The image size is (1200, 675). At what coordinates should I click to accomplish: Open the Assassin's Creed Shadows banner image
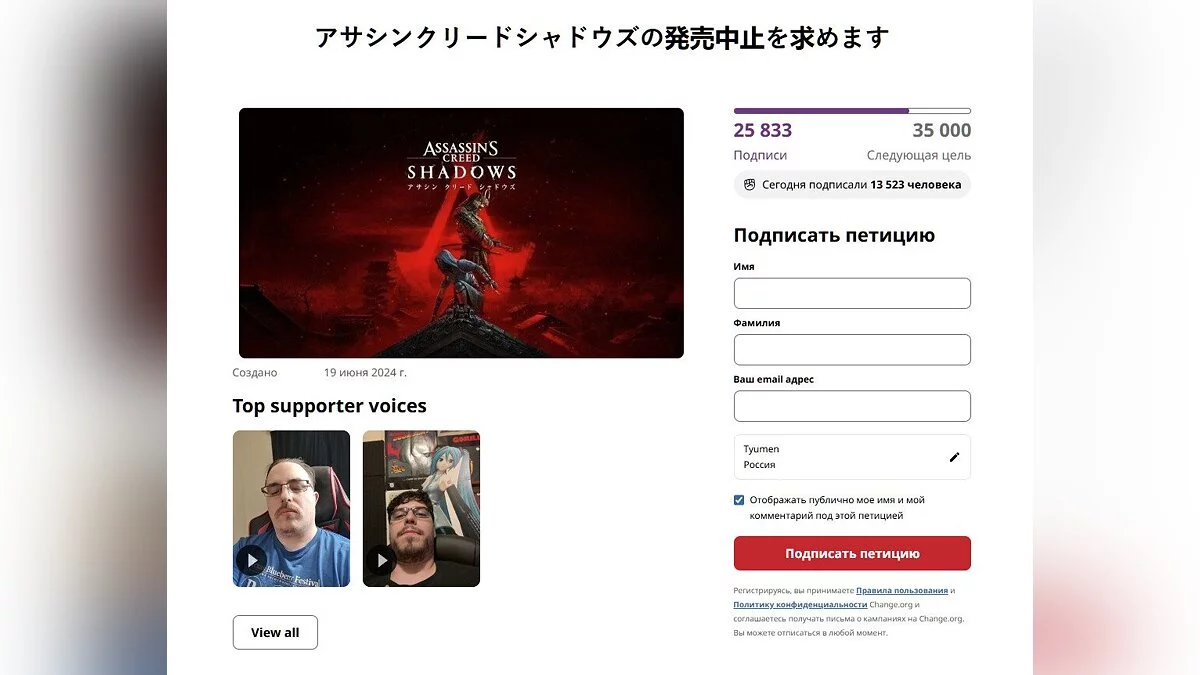461,233
